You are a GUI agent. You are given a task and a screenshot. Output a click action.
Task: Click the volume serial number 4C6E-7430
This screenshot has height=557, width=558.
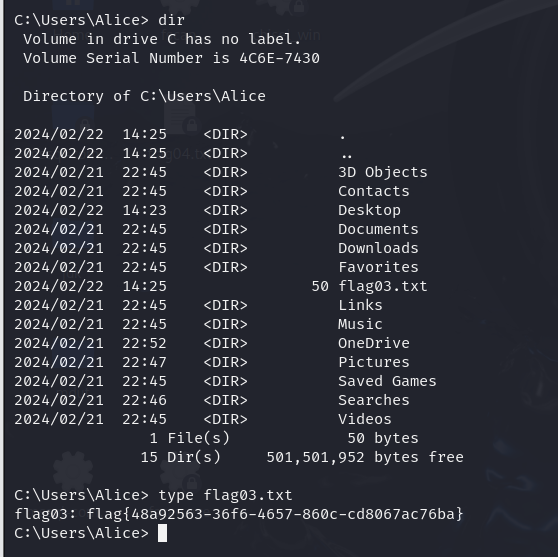coord(279,58)
